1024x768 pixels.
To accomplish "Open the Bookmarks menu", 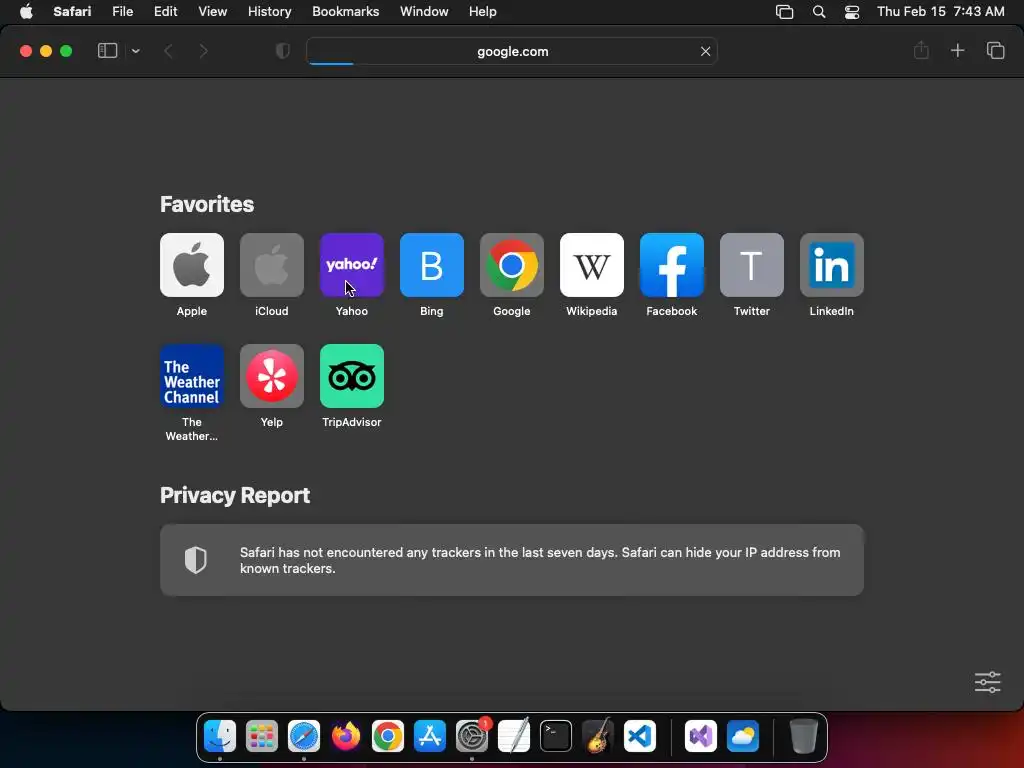I will 345,12.
